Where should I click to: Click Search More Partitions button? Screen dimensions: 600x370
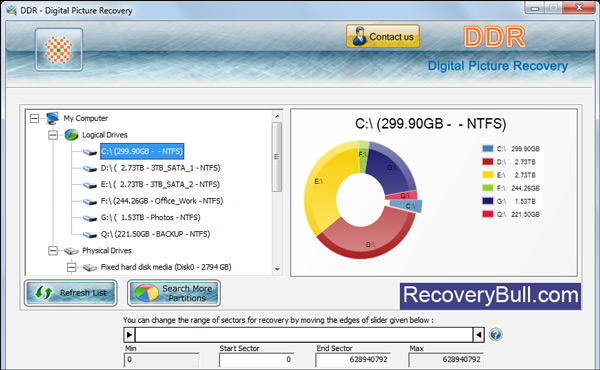tap(174, 293)
